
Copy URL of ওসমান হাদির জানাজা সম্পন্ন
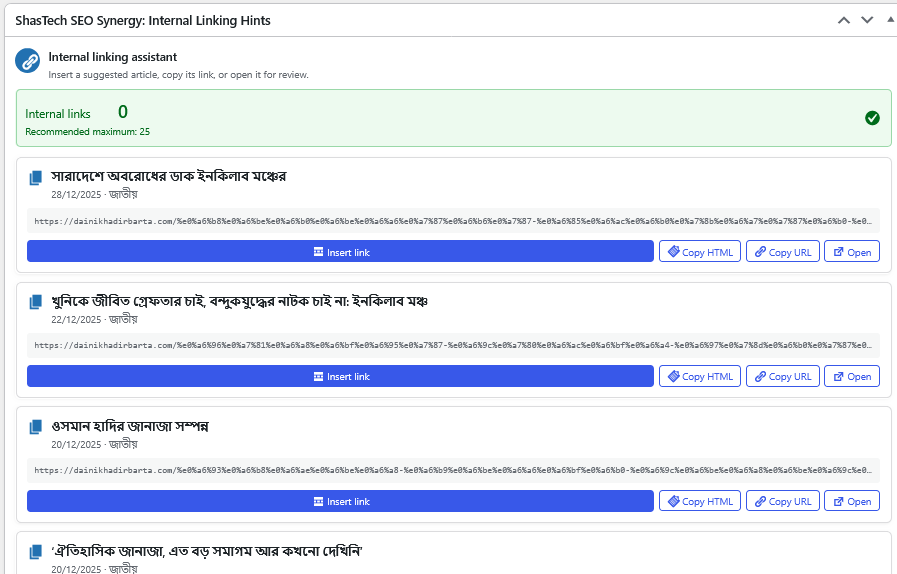coord(783,501)
